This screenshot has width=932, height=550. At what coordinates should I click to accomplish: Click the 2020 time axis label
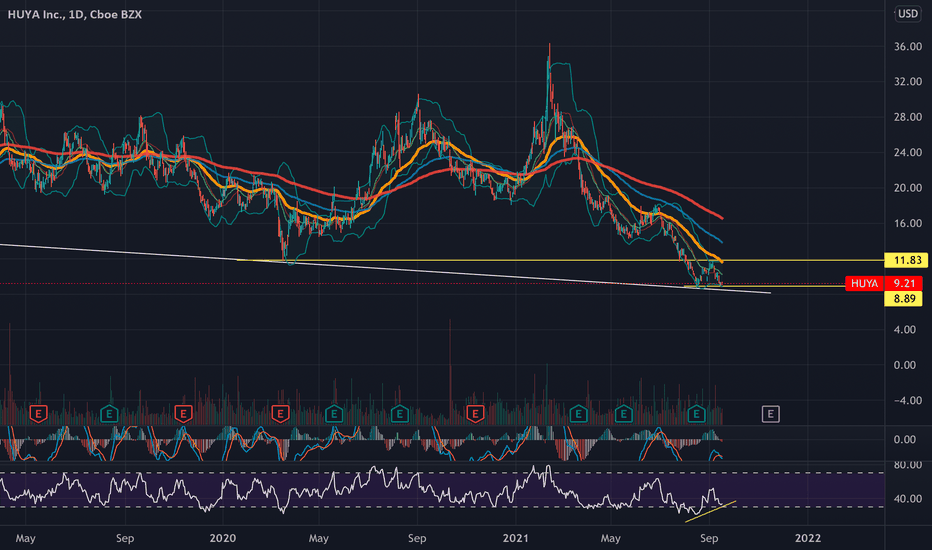click(x=222, y=538)
